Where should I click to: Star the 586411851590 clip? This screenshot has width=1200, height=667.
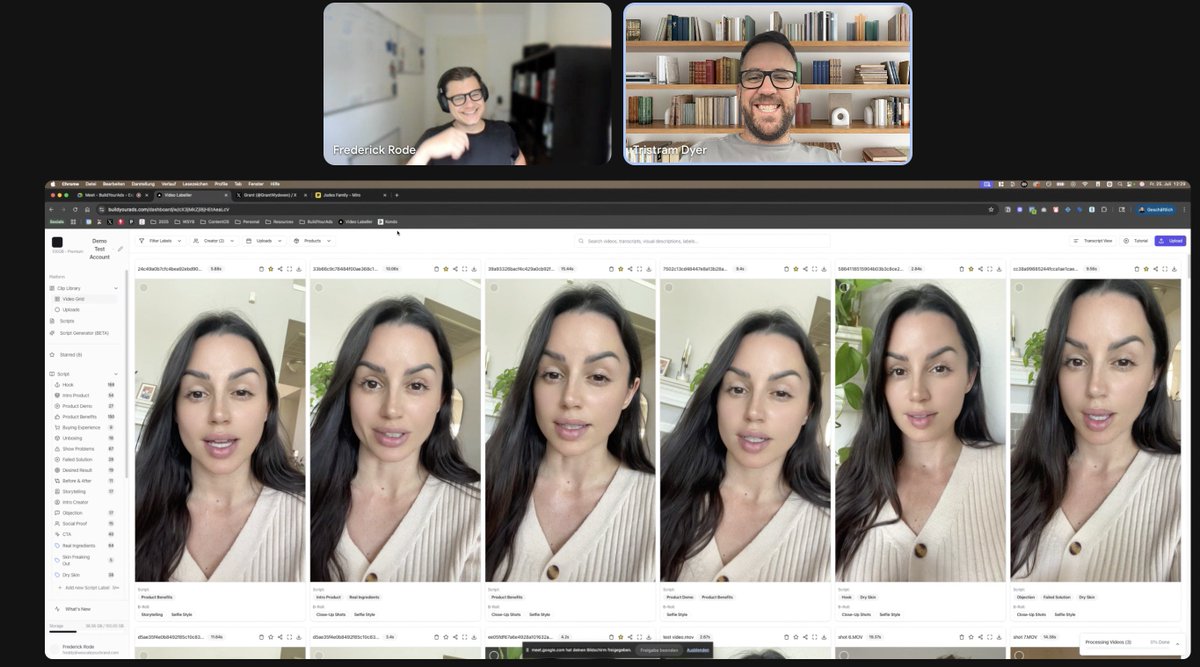point(971,269)
